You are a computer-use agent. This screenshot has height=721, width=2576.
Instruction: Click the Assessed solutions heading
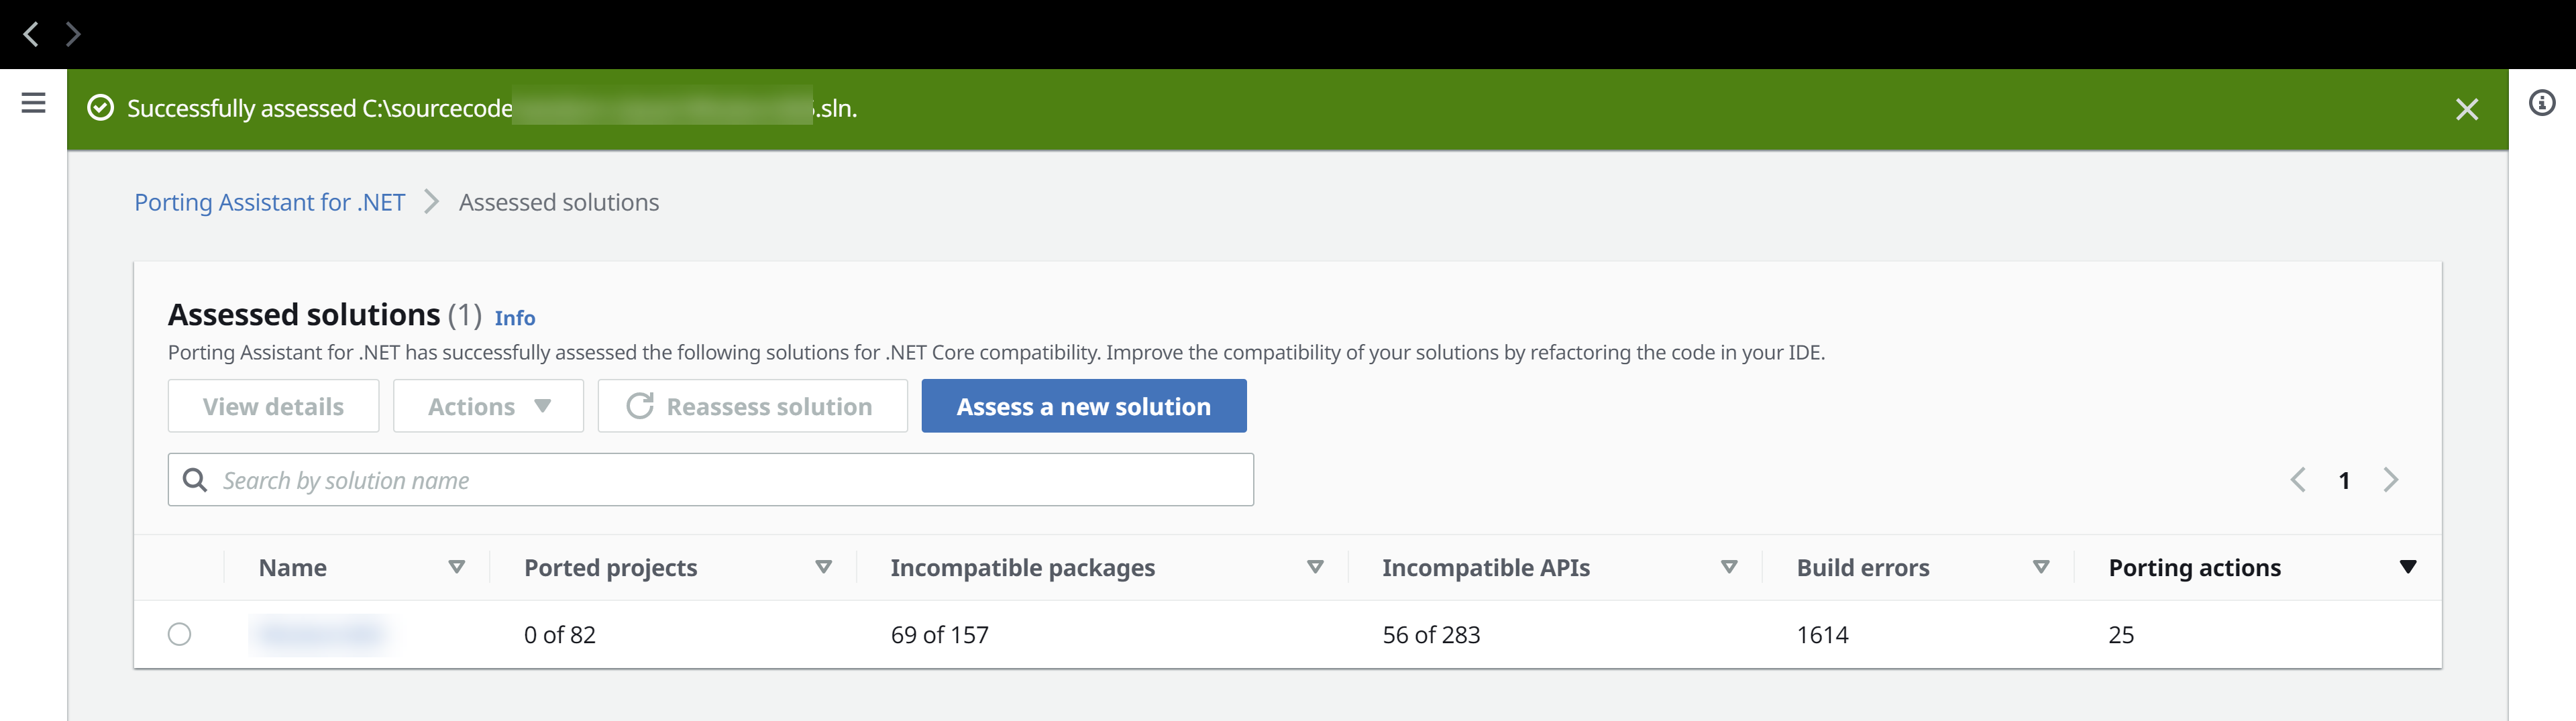[304, 315]
